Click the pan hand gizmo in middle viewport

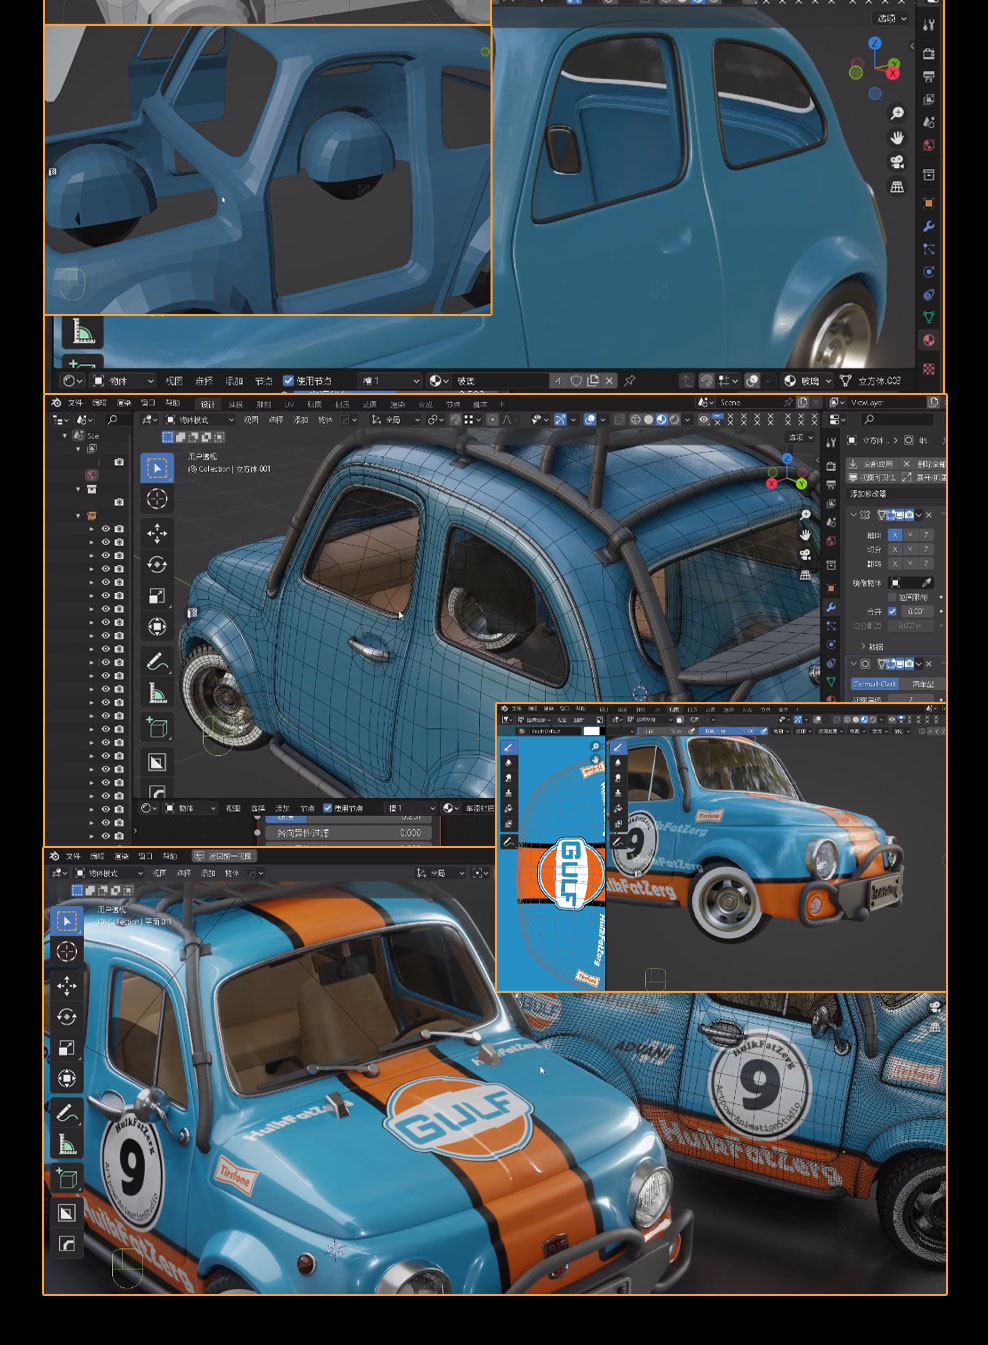click(806, 535)
